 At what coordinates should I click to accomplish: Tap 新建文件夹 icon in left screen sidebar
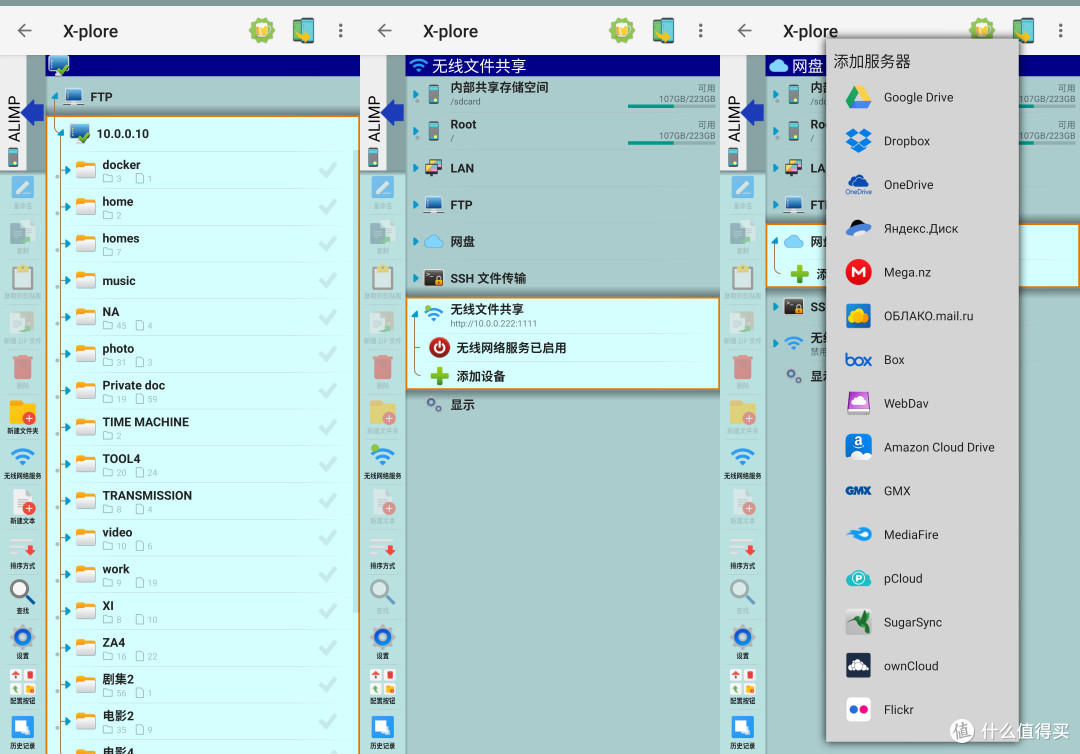(23, 417)
